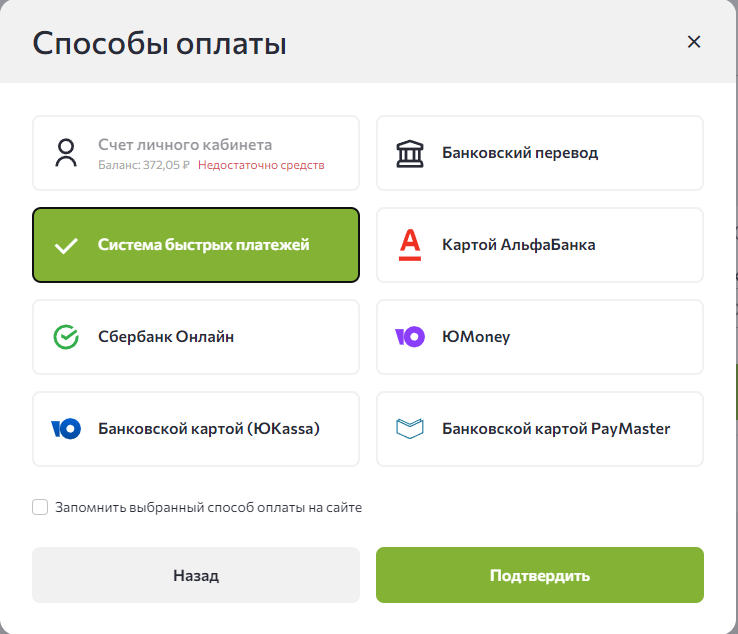Choose Картой АльфаБанка option
738x634 pixels.
[540, 245]
